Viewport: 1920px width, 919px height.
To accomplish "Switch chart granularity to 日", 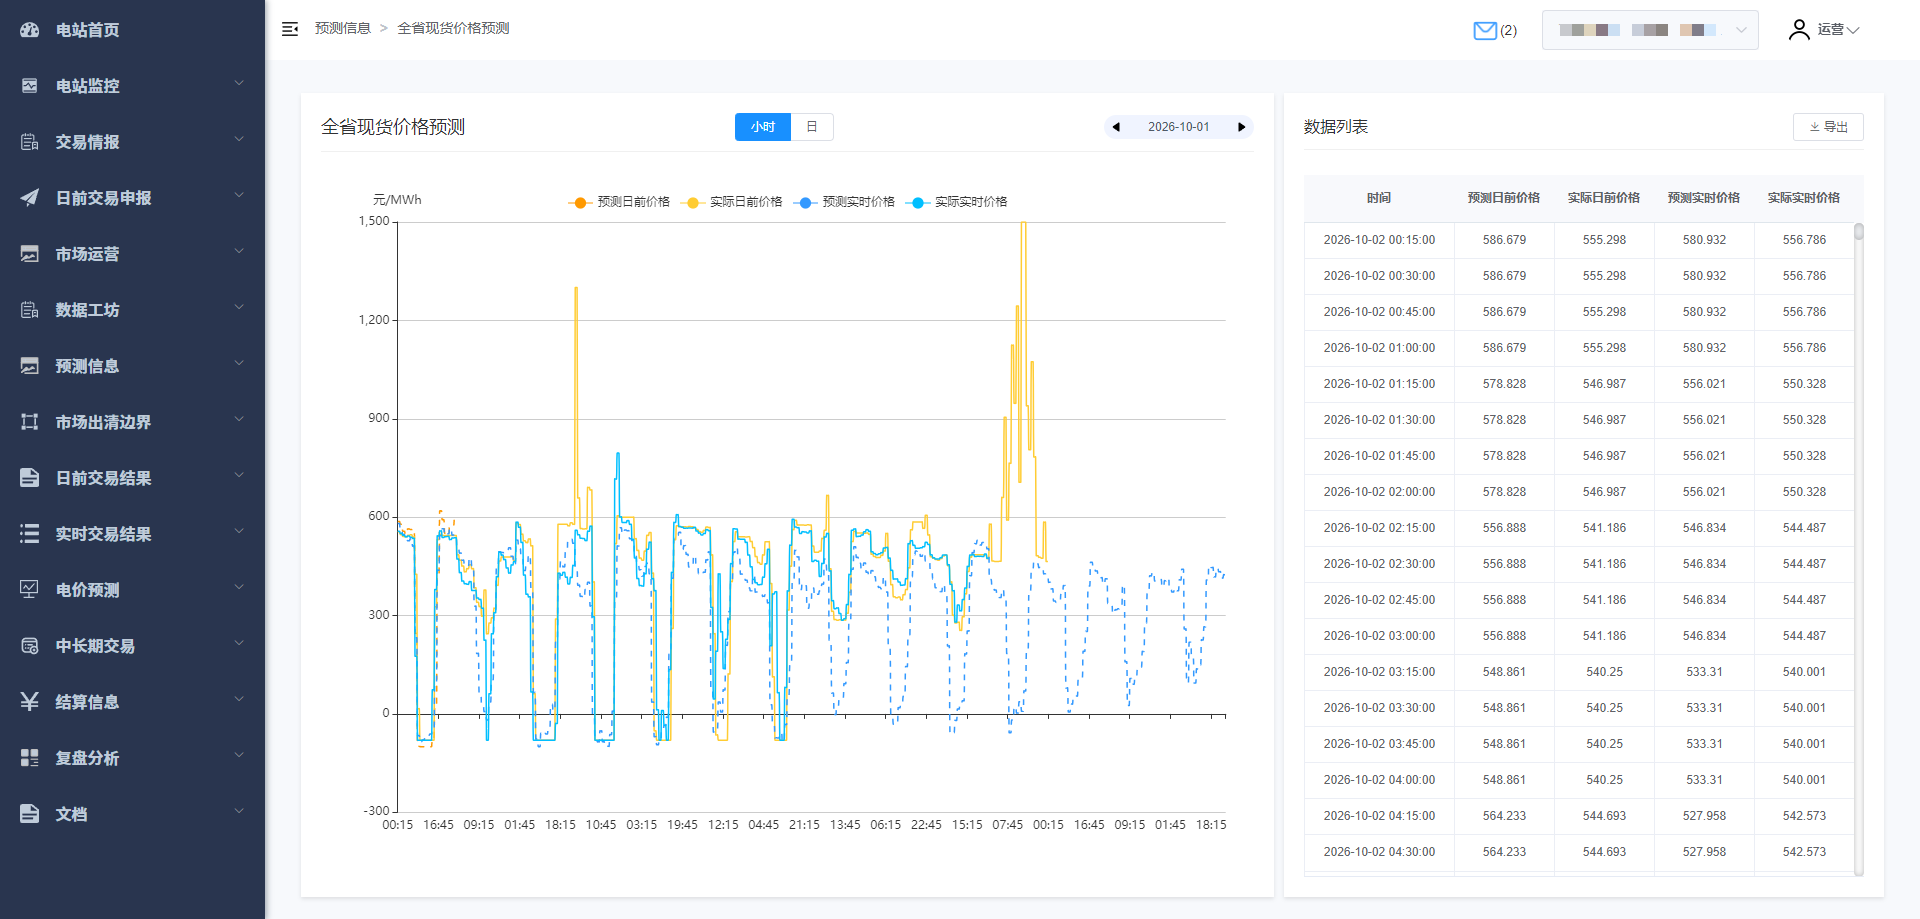I will pyautogui.click(x=812, y=127).
